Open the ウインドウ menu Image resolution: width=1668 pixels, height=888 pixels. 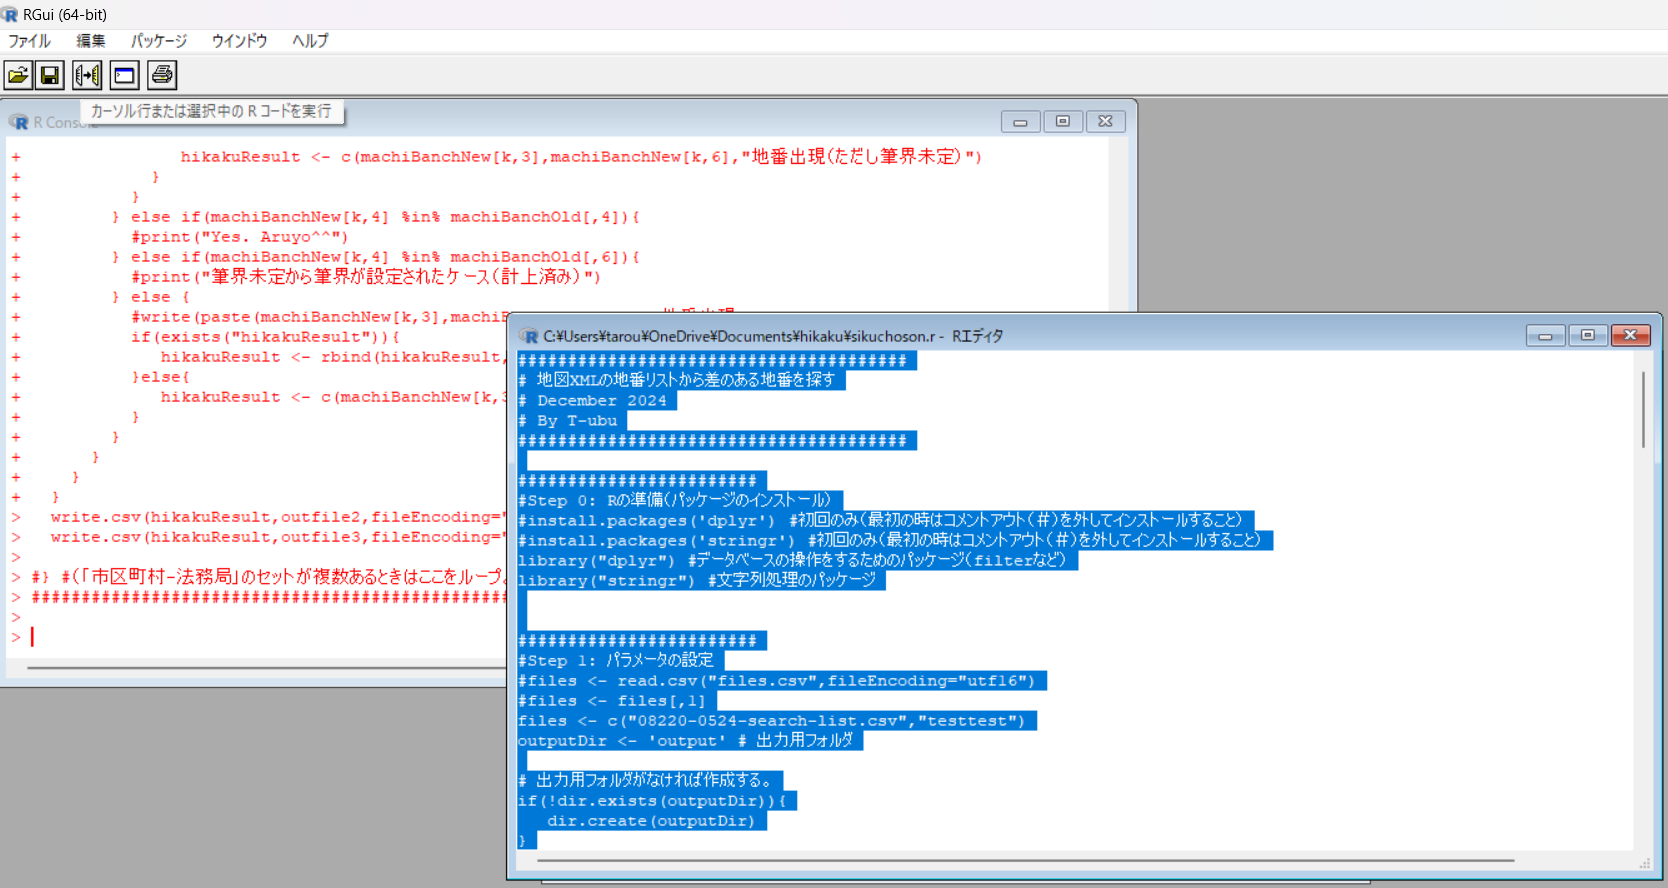click(x=239, y=41)
